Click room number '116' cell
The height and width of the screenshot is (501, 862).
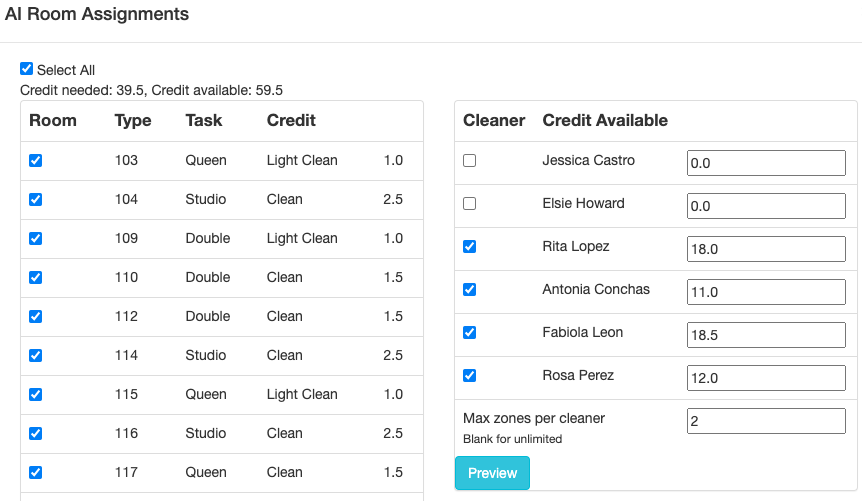click(126, 434)
